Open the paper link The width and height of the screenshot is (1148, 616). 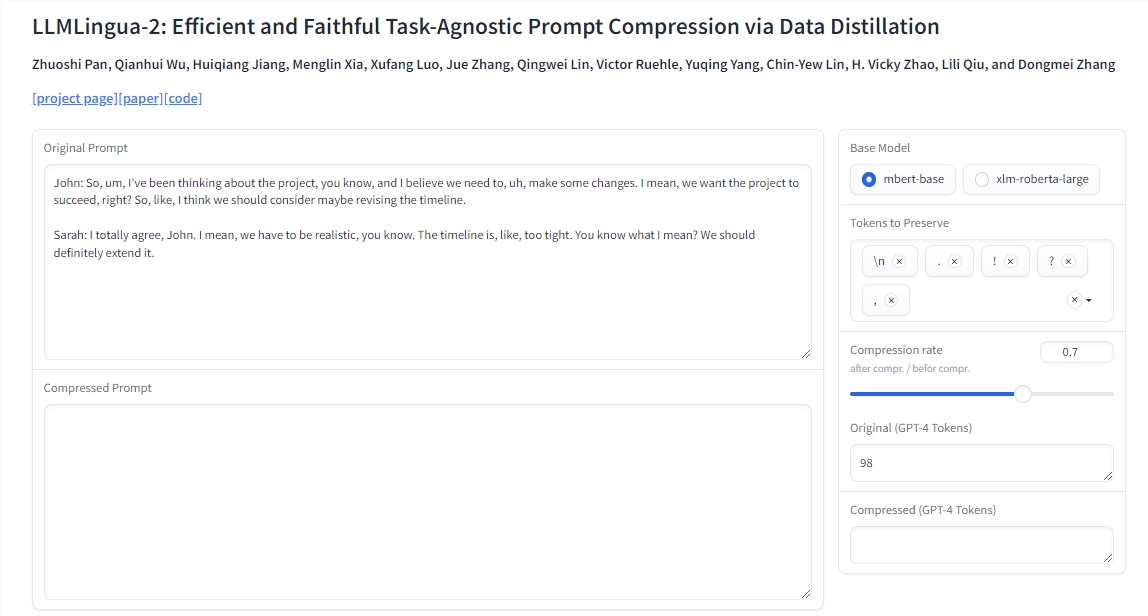140,98
